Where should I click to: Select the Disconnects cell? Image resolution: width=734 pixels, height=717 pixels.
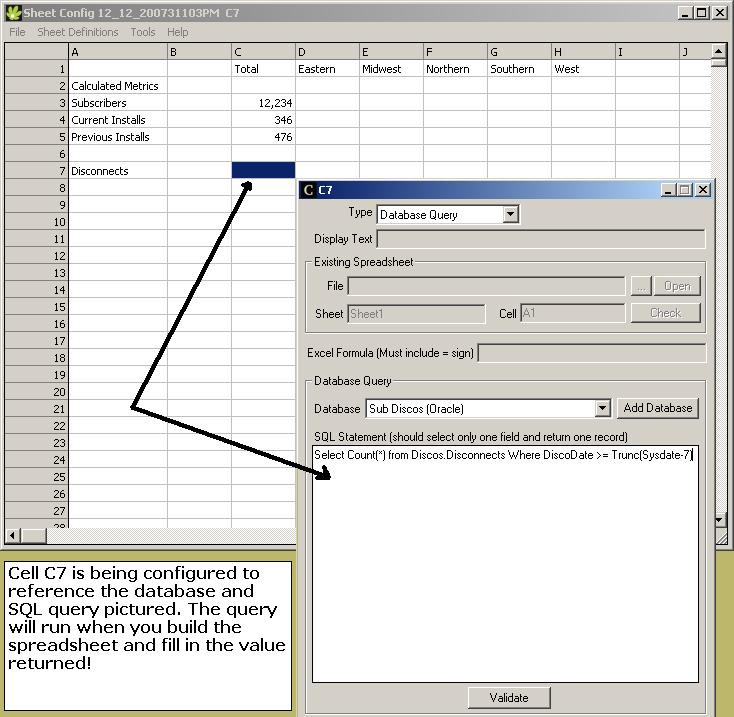pos(118,170)
